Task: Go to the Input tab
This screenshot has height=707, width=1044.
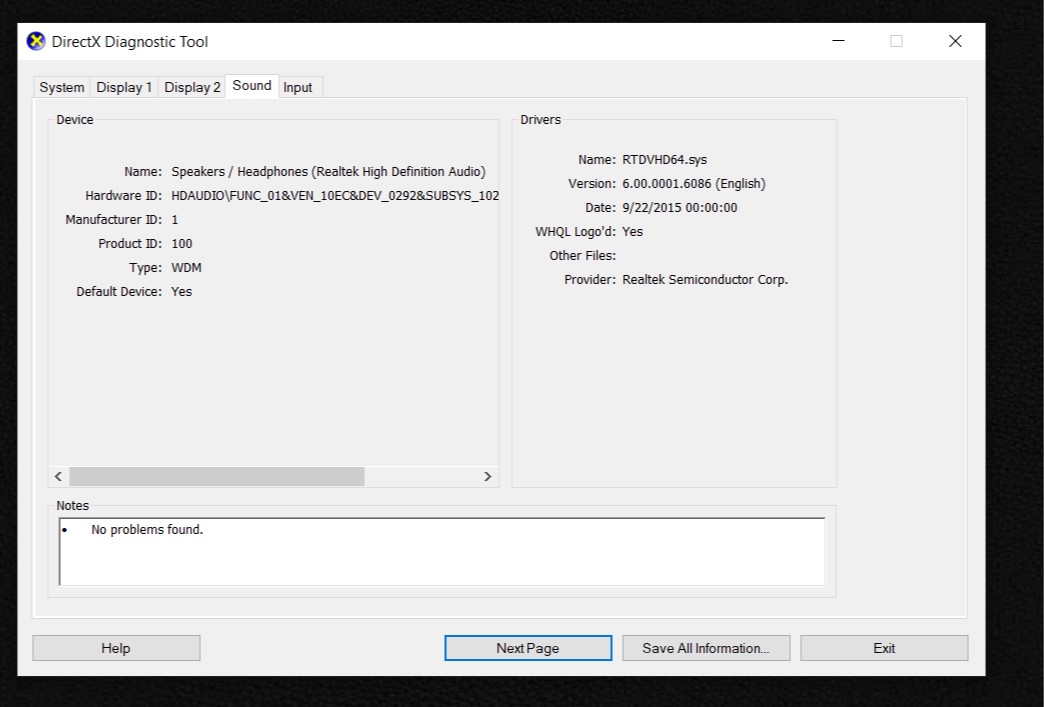Action: point(298,87)
